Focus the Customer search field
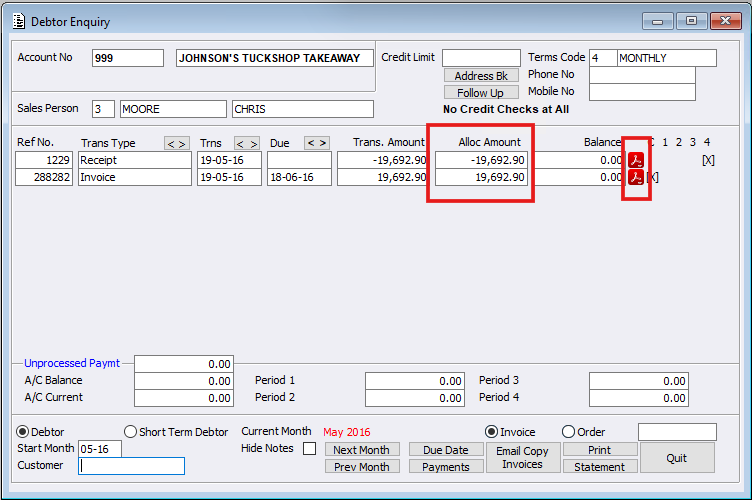The image size is (752, 500). (131, 466)
